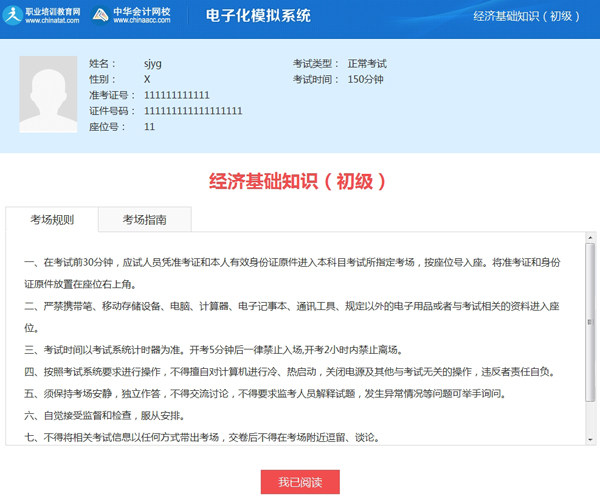600x499 pixels.
Task: Open the 中华会计网校 www.chinaacc.com link
Action: 142,16
